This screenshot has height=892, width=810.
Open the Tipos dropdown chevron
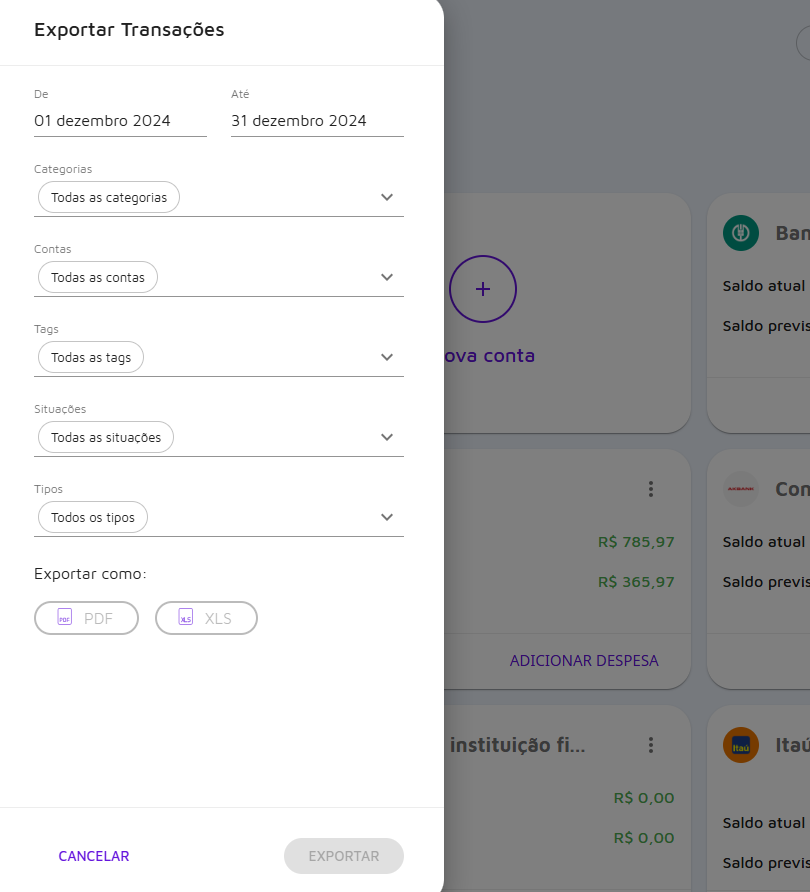pos(388,517)
